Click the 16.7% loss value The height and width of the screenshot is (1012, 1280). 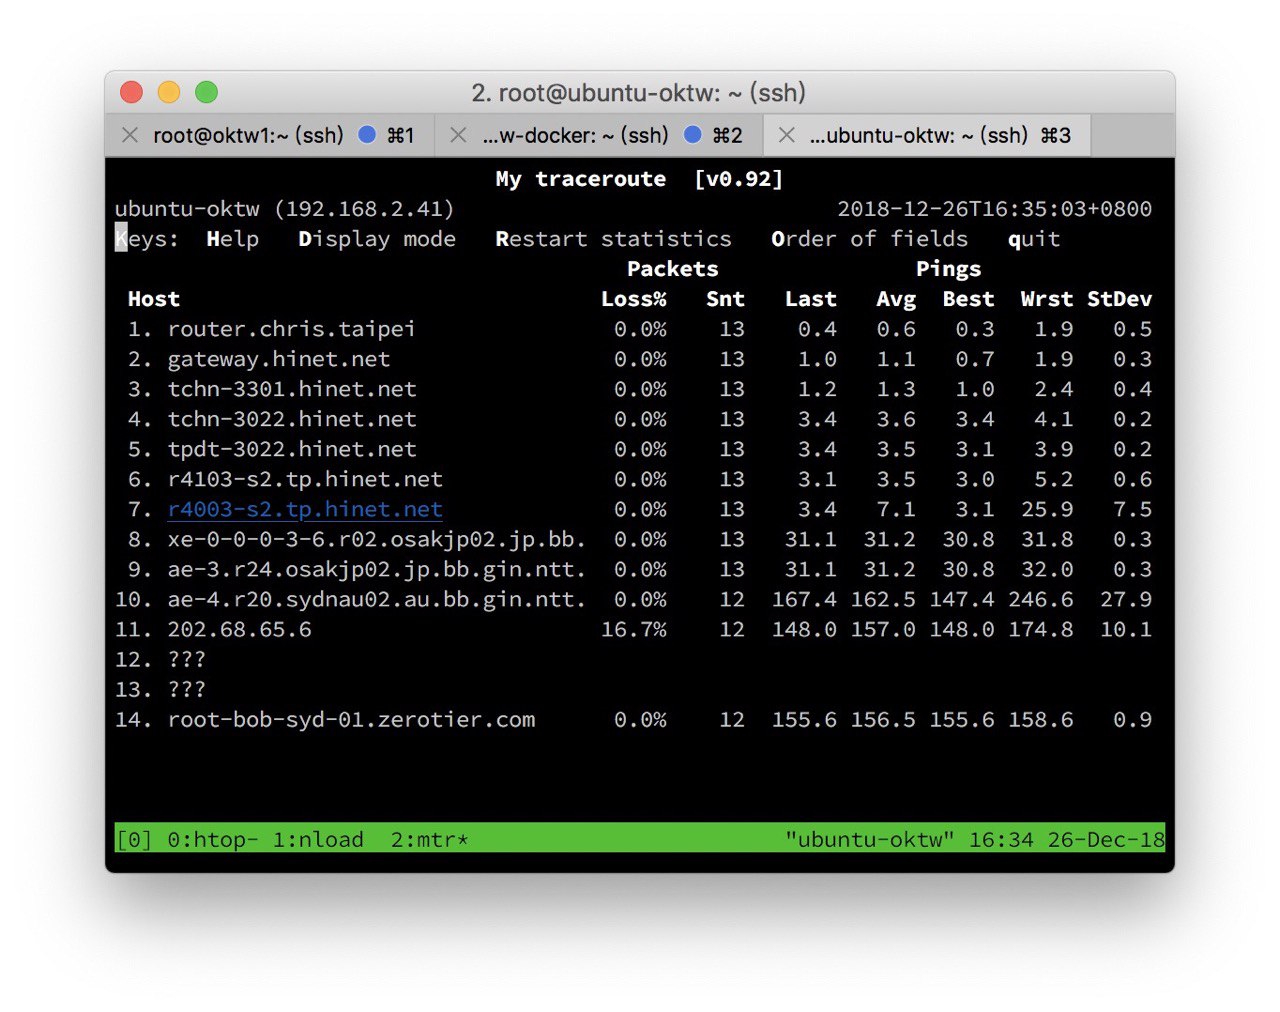[634, 630]
